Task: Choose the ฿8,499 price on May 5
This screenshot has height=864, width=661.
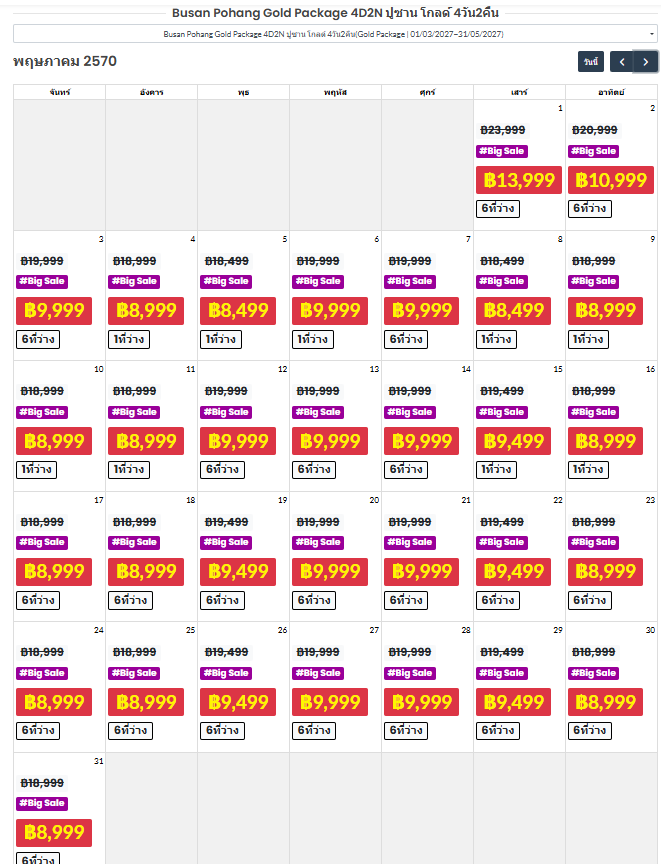Action: click(238, 311)
